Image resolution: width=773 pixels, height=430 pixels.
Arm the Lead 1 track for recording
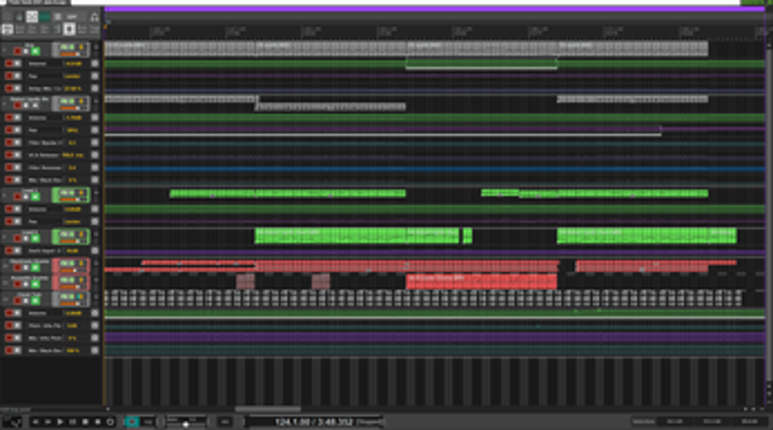click(x=18, y=197)
